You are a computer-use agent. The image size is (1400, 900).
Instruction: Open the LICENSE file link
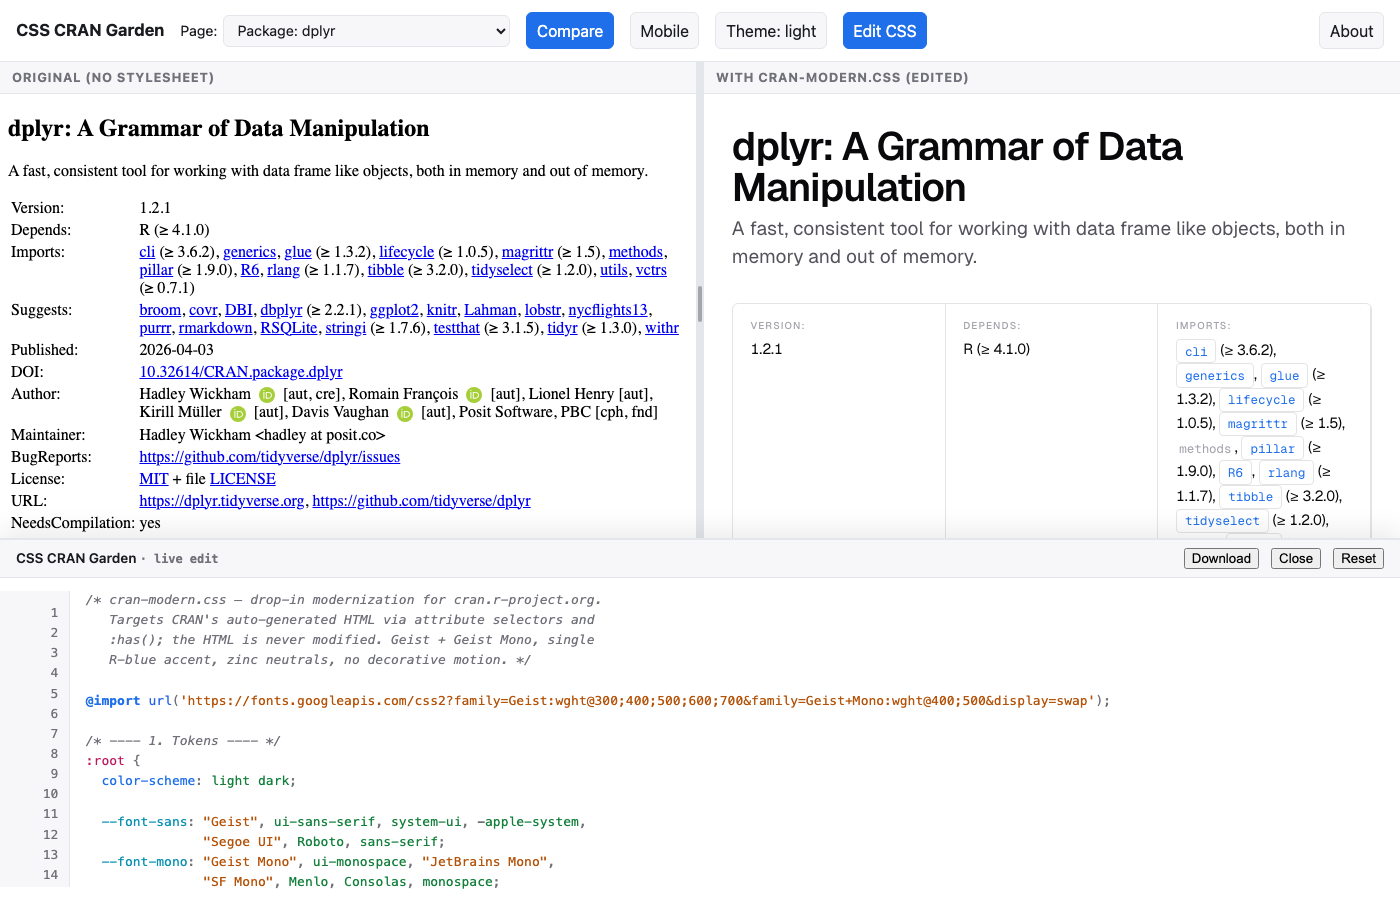[x=243, y=479]
